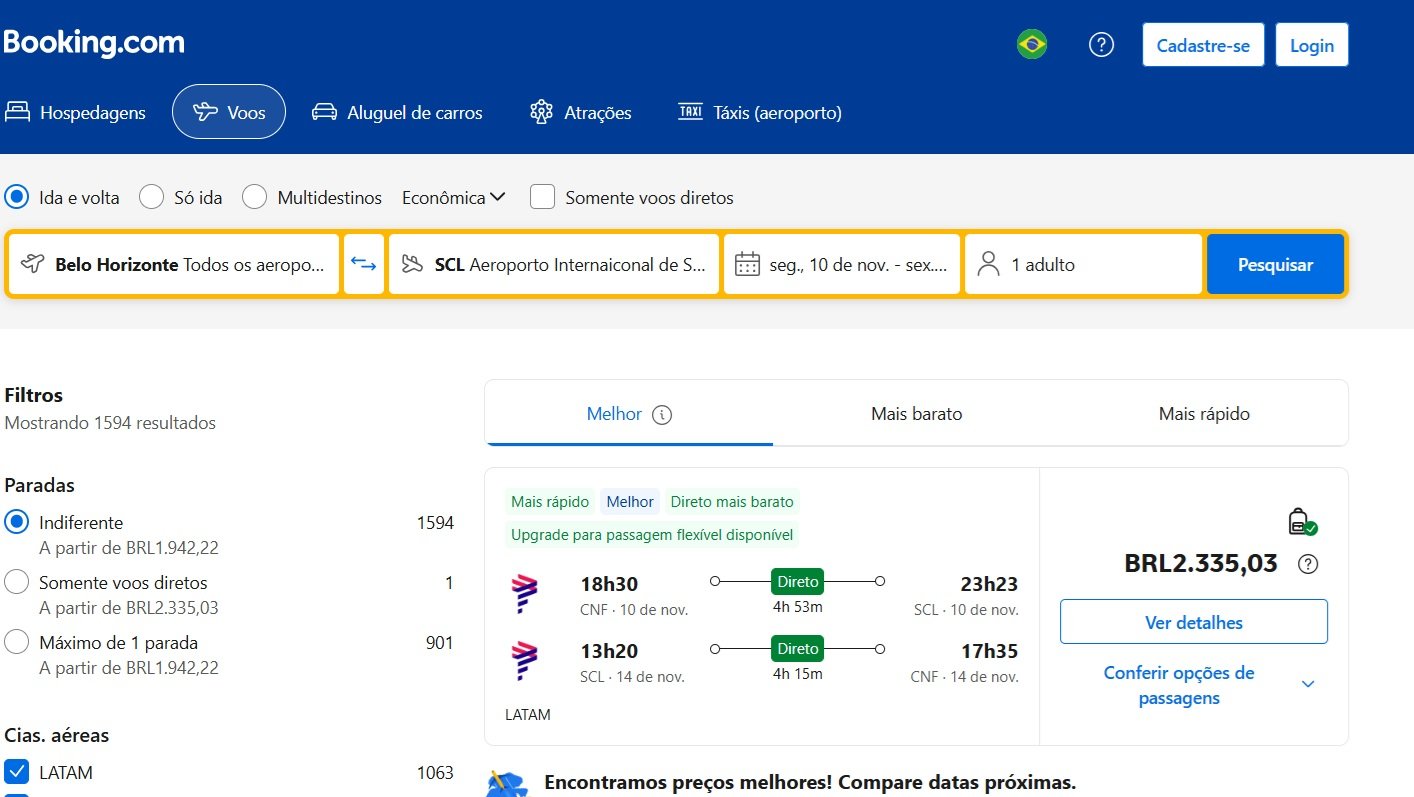Click the 17h35 return arrival time

(x=989, y=651)
